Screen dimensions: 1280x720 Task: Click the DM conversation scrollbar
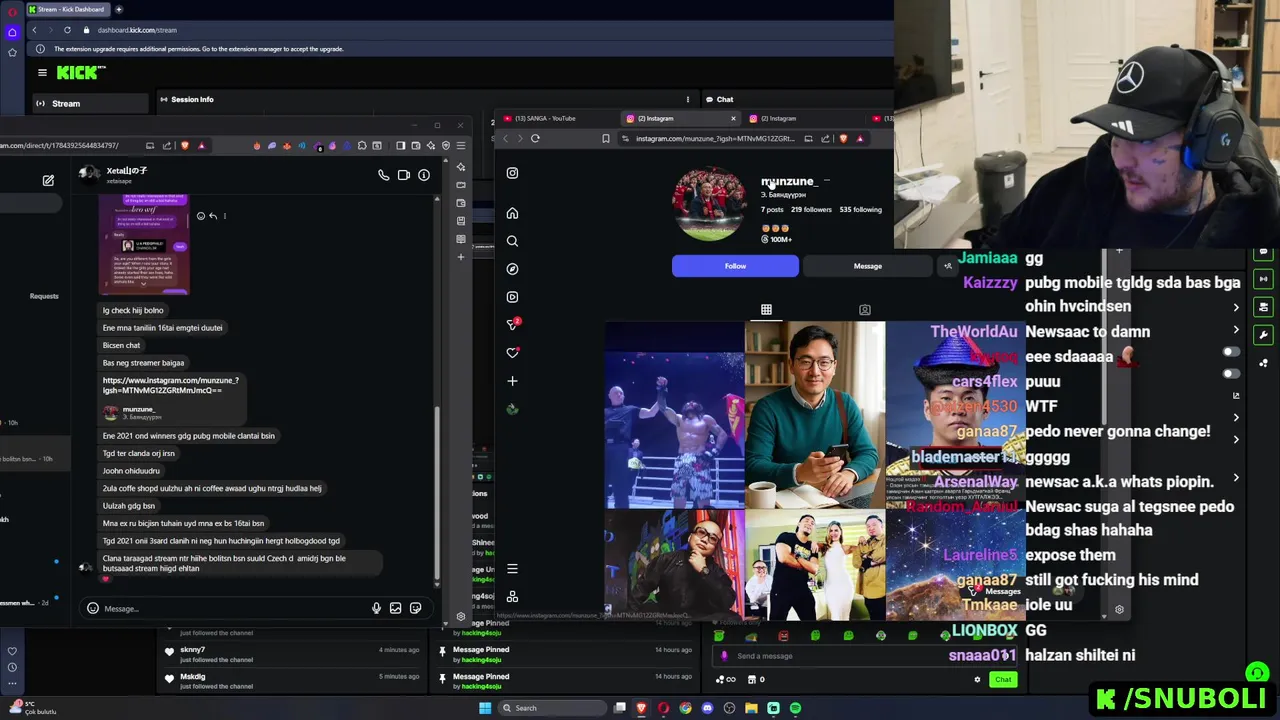(437, 494)
